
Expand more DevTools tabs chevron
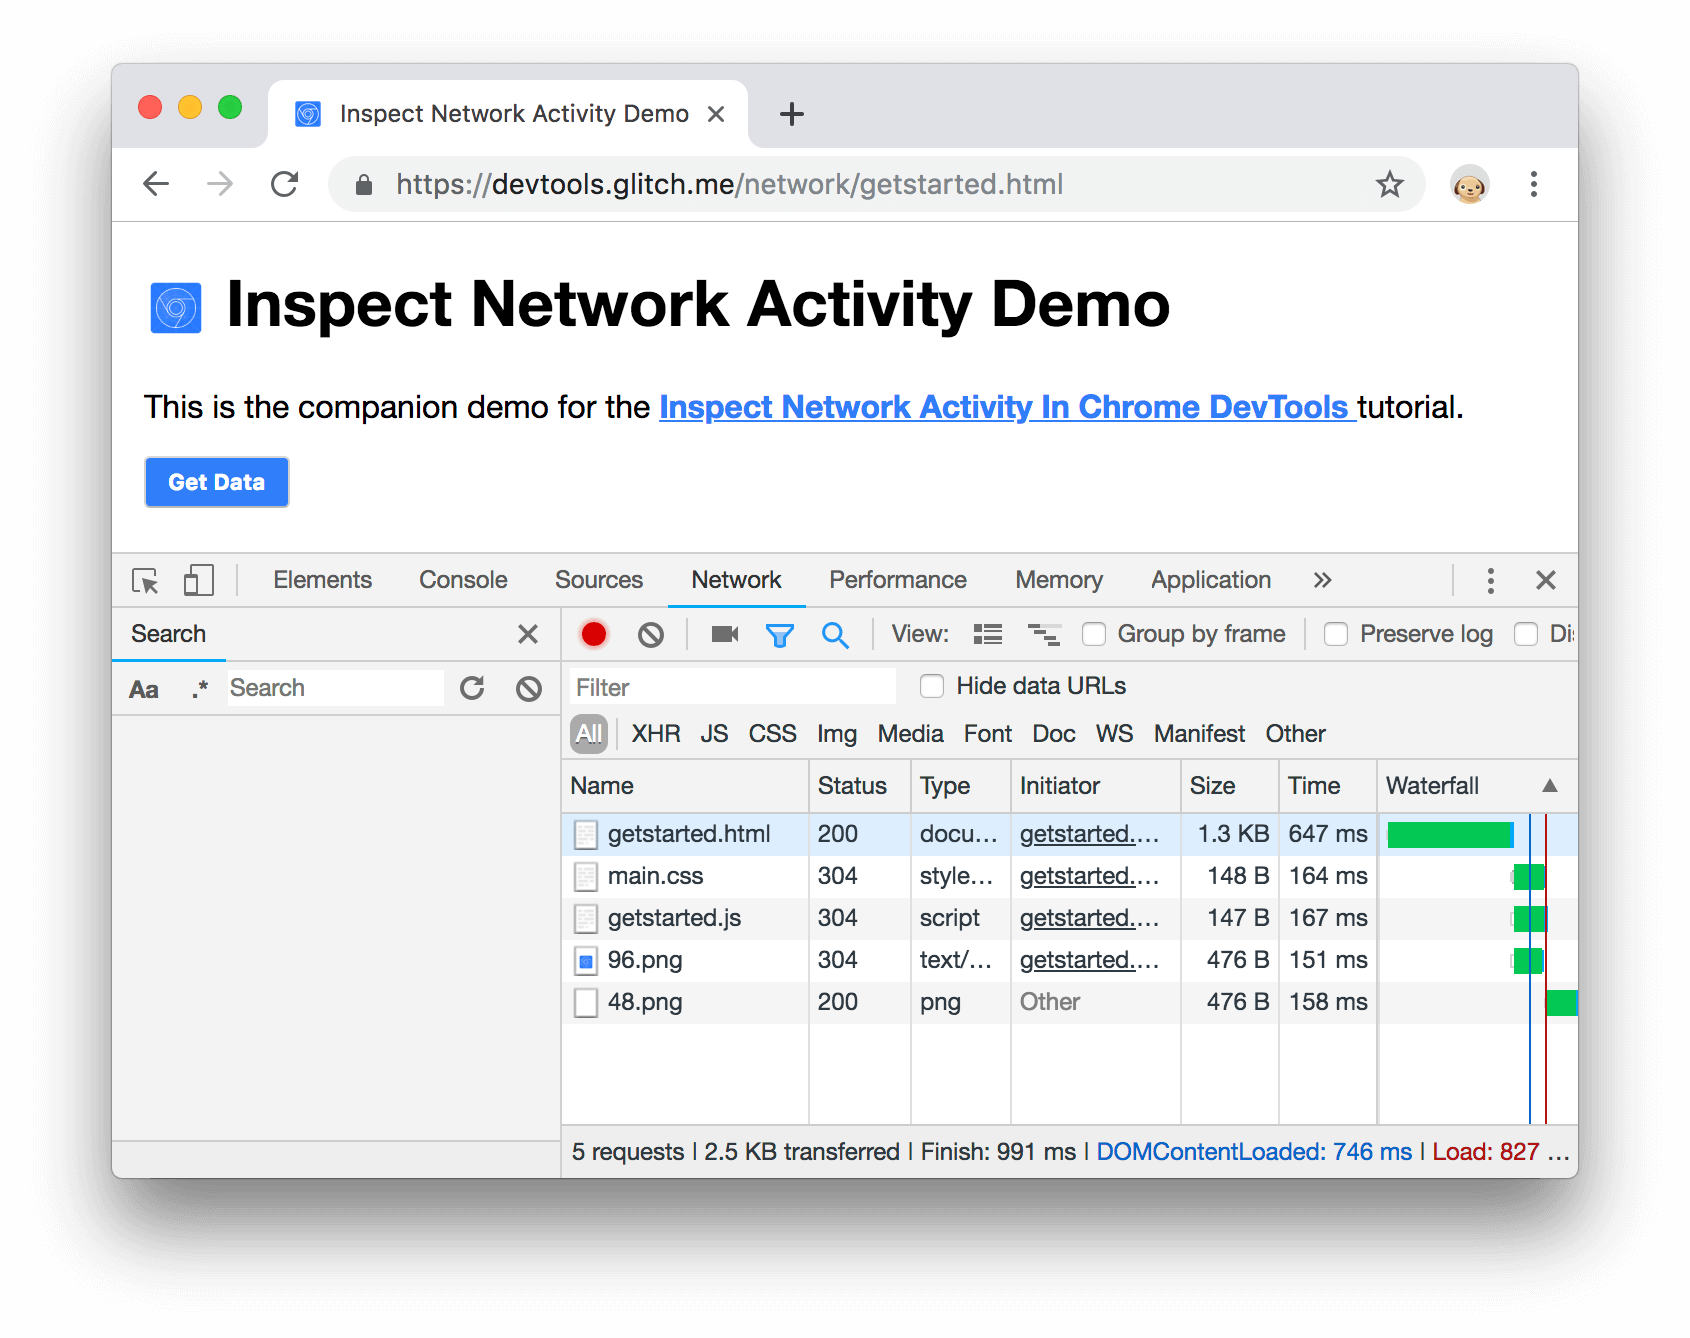(x=1322, y=581)
